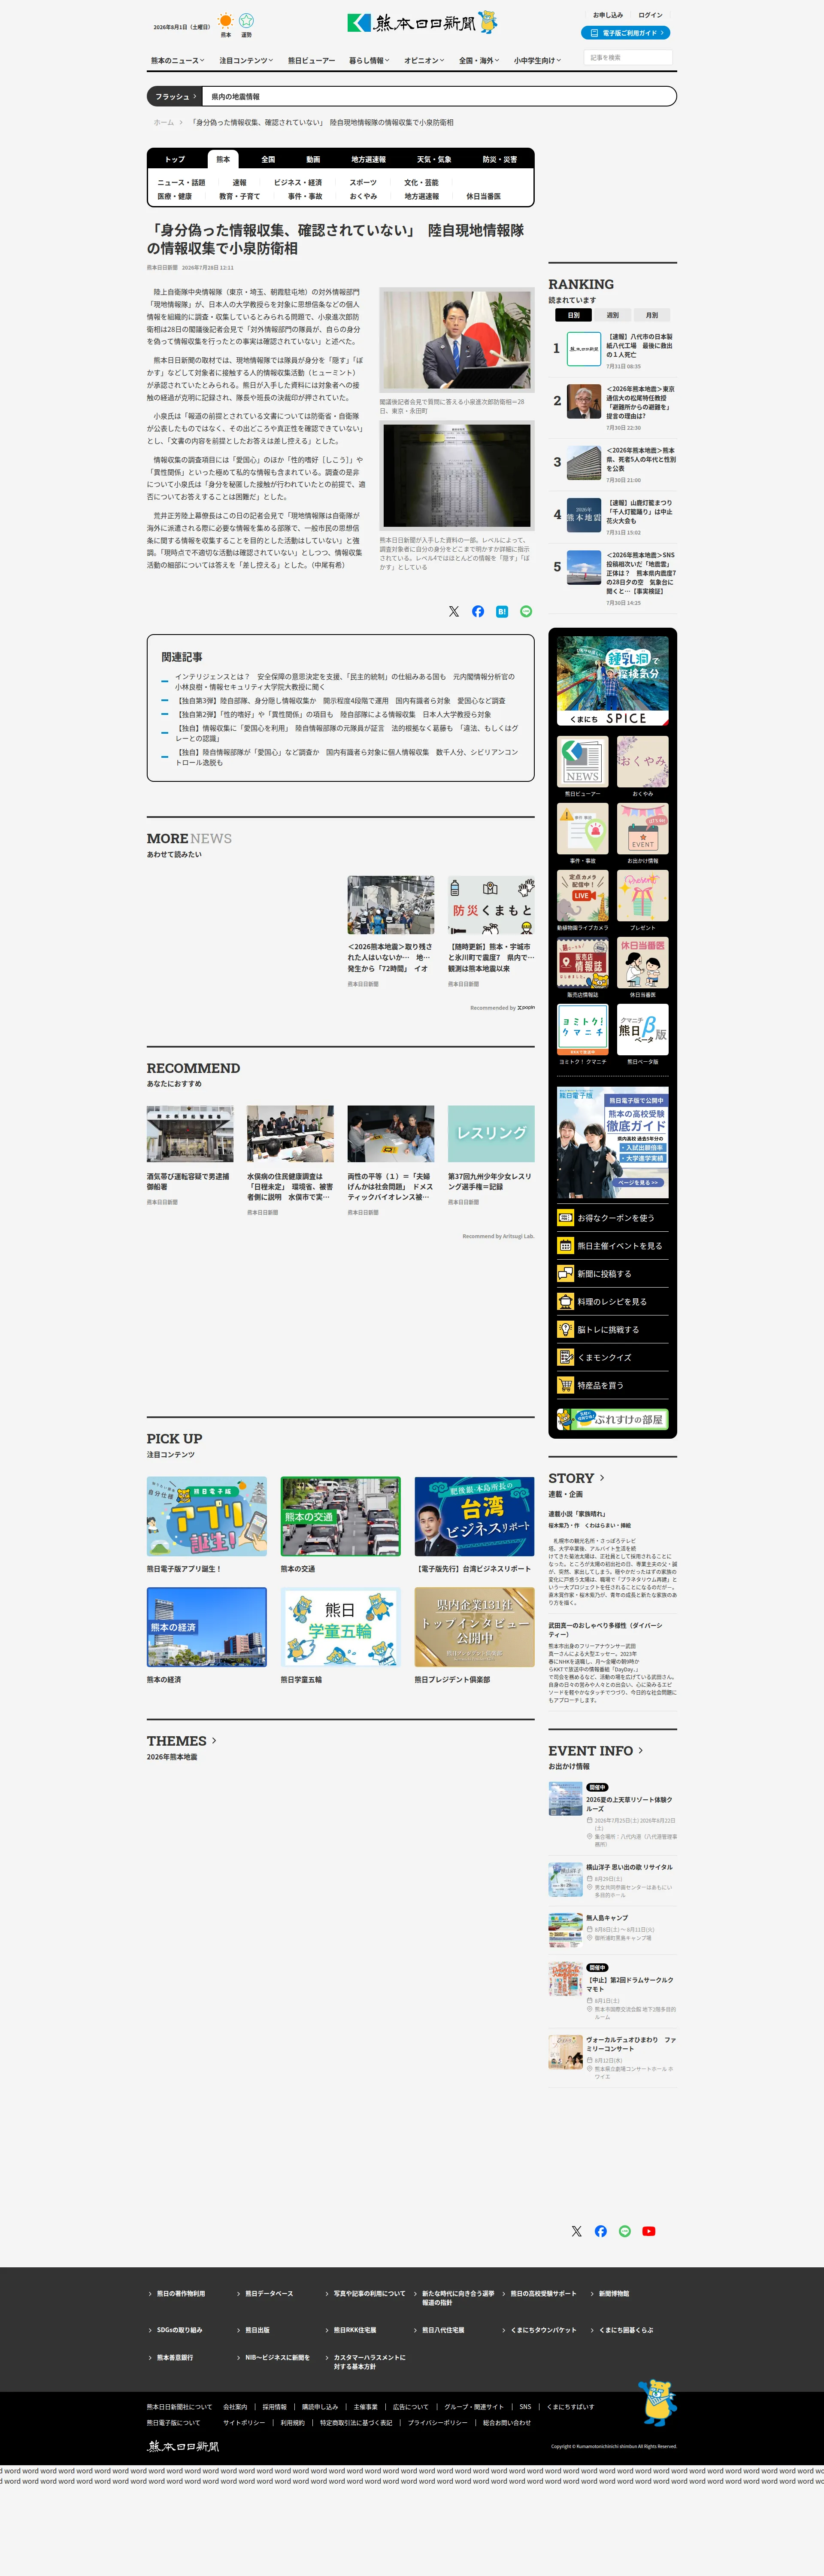
Task: Open the 小泉防衛相 press conference photo
Action: pyautogui.click(x=457, y=340)
